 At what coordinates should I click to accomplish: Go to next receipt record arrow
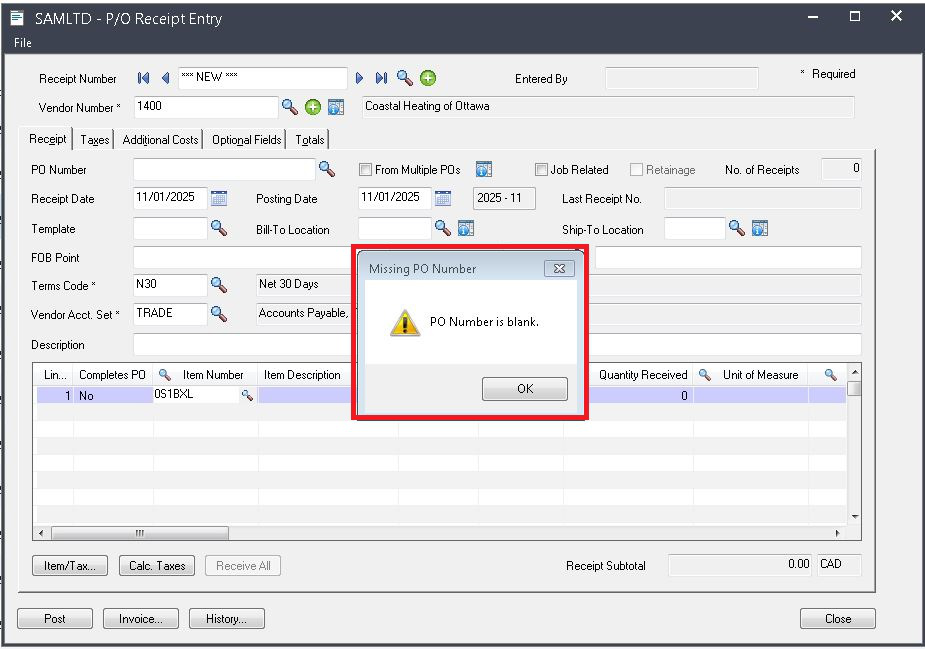click(360, 78)
